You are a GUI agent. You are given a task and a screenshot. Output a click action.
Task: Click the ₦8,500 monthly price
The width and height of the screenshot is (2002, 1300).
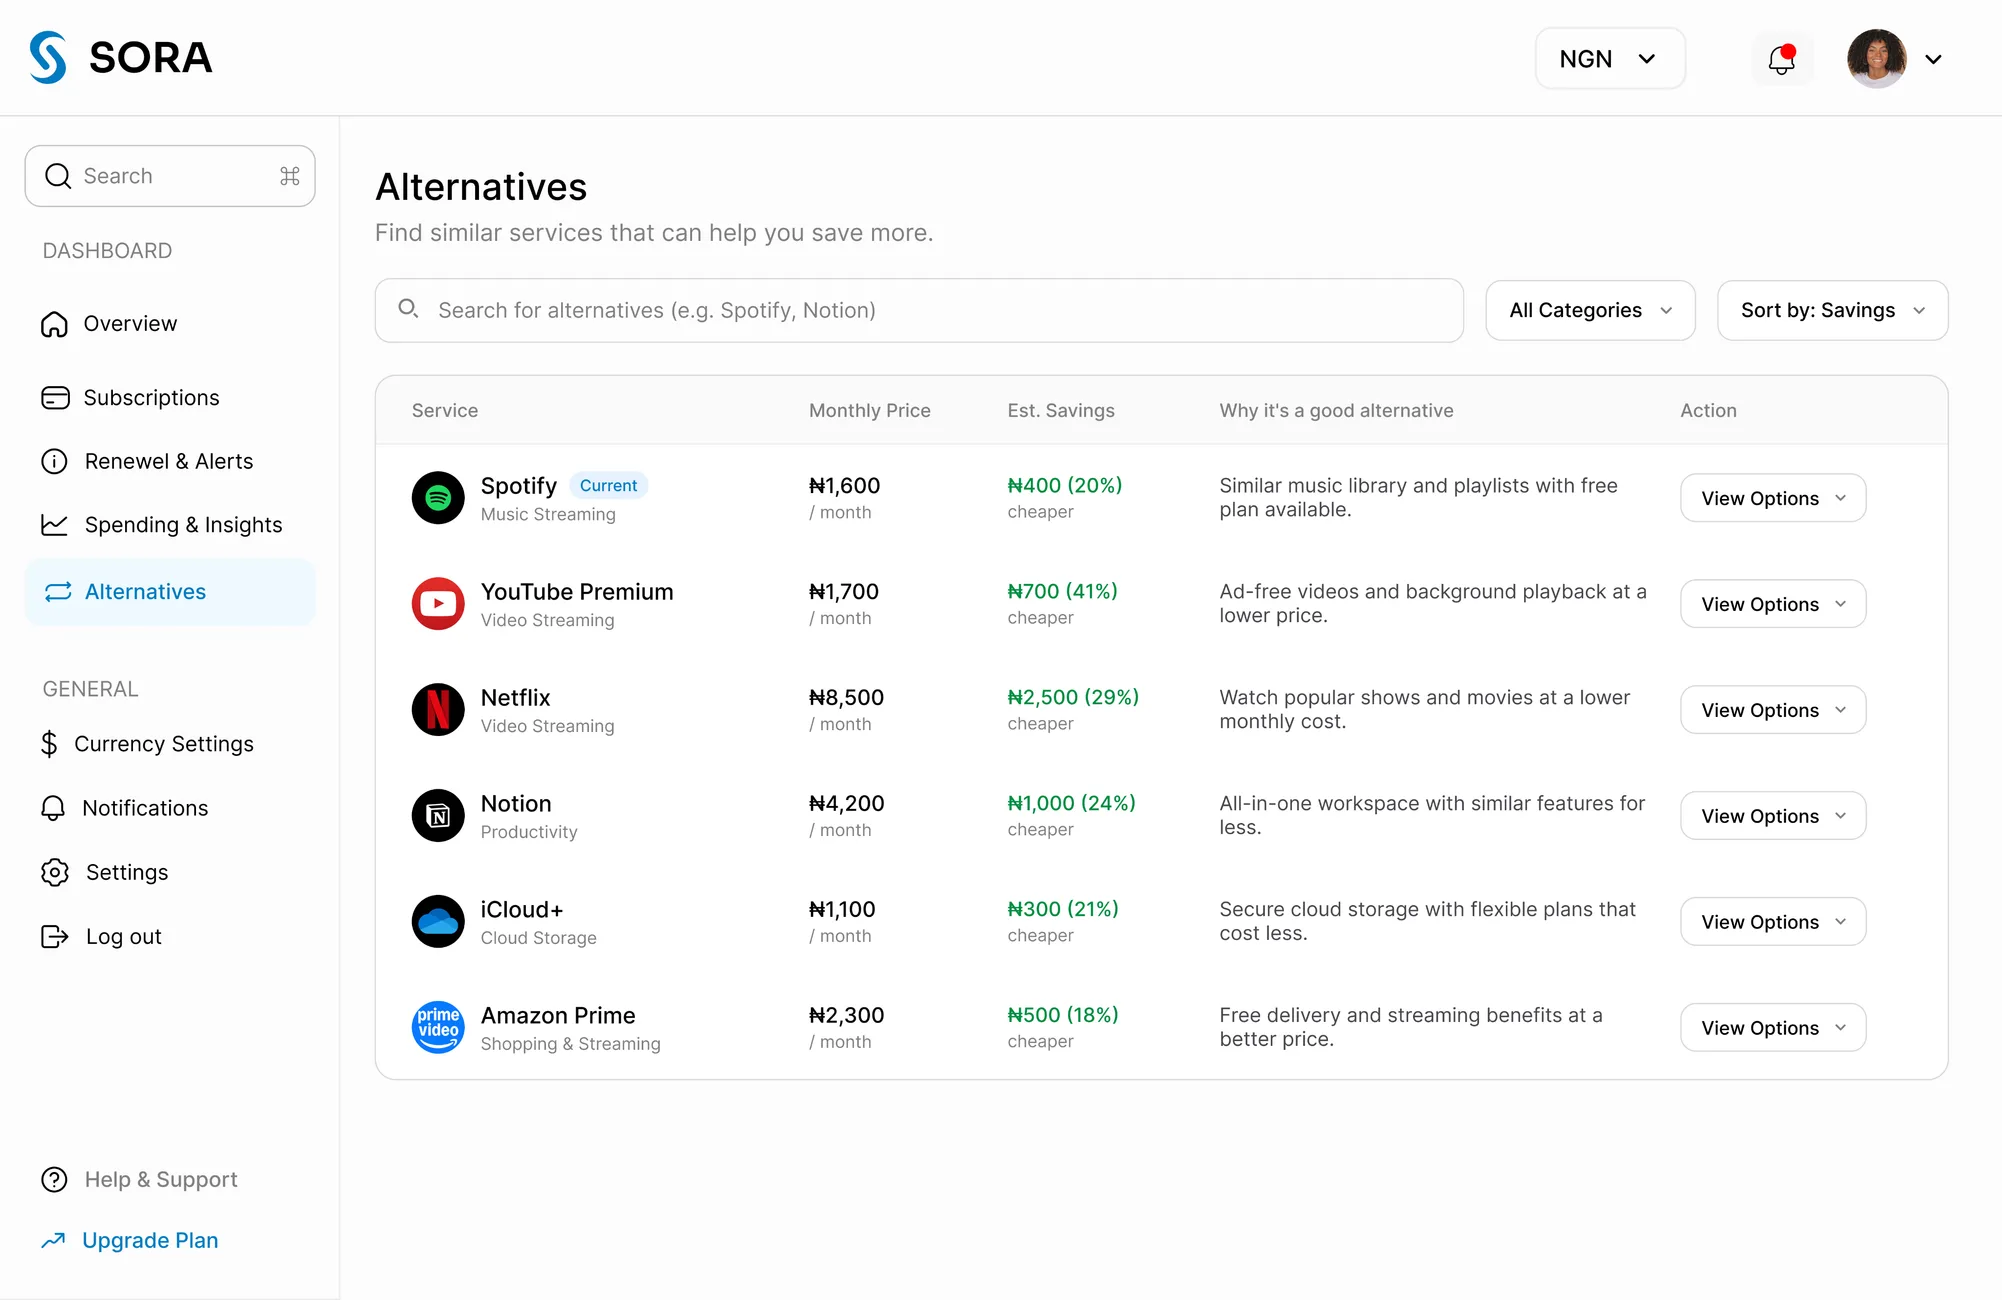tap(847, 697)
